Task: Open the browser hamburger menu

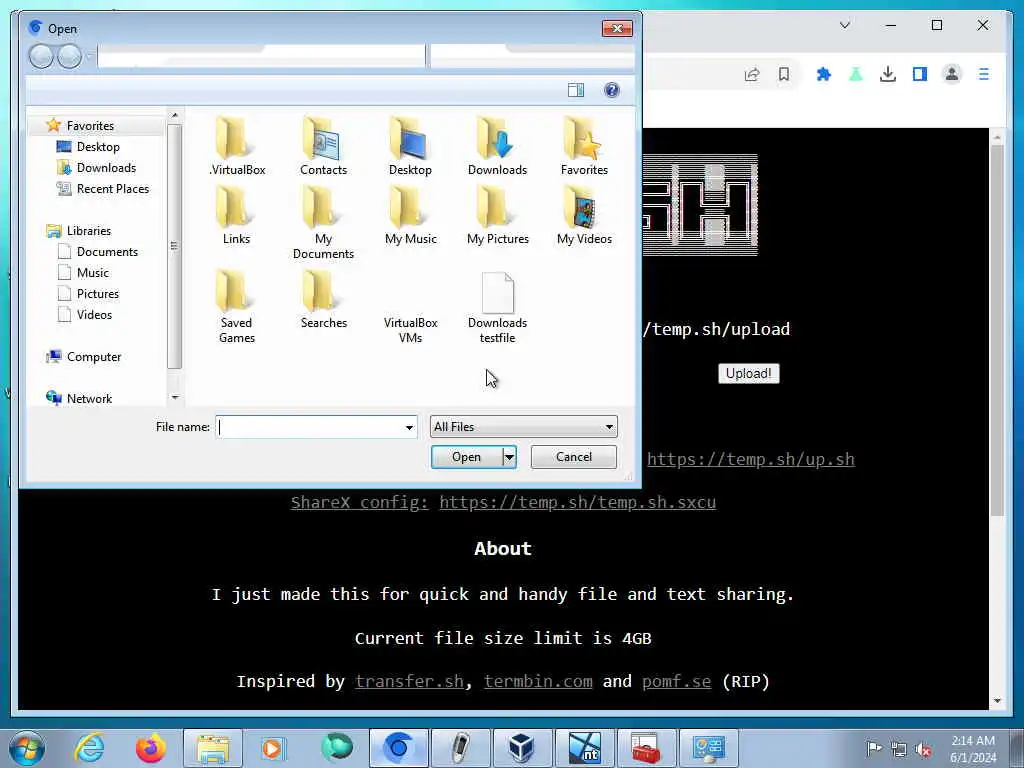Action: (x=984, y=74)
